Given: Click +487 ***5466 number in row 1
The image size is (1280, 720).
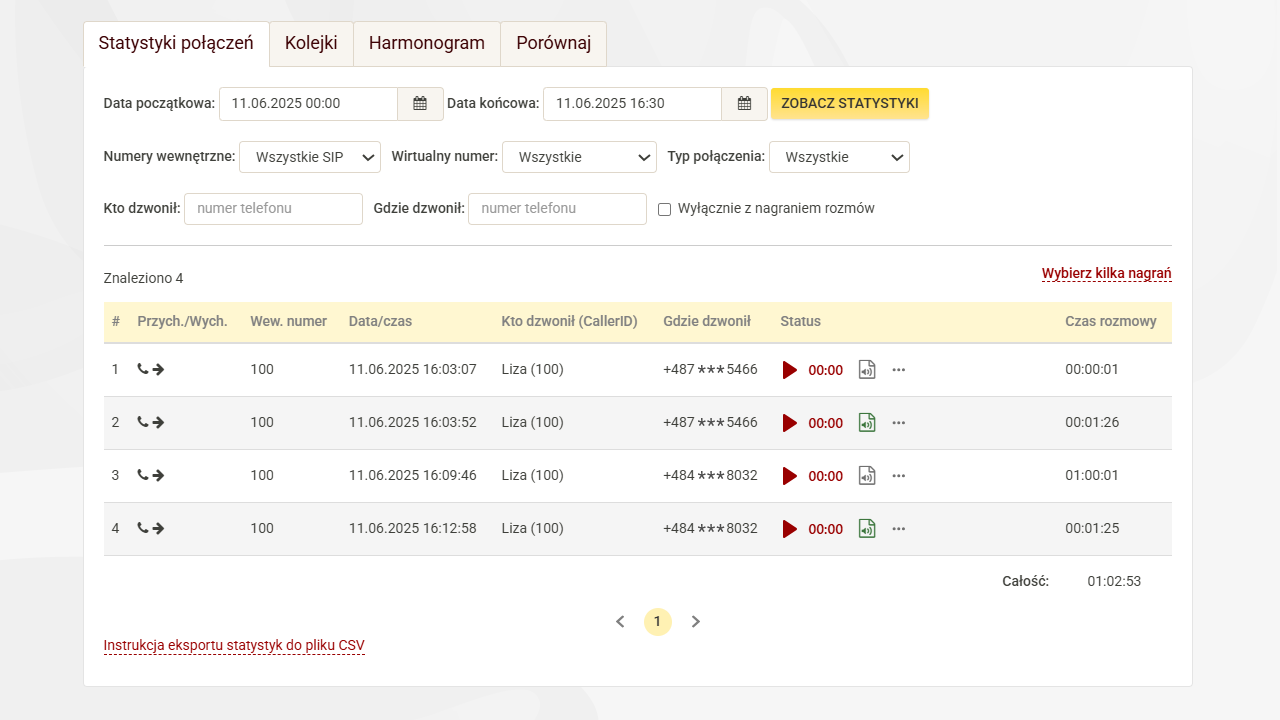Looking at the screenshot, I should click(710, 370).
